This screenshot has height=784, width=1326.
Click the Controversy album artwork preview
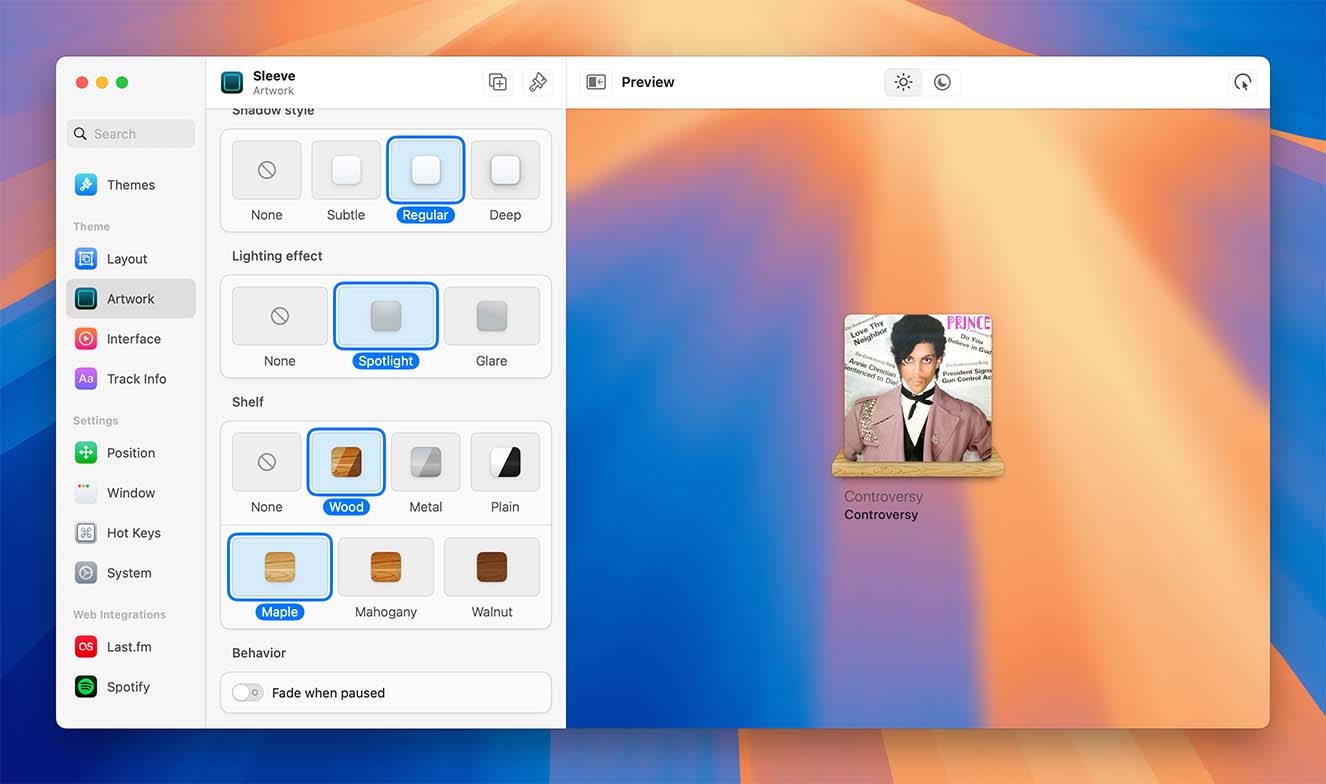click(918, 388)
